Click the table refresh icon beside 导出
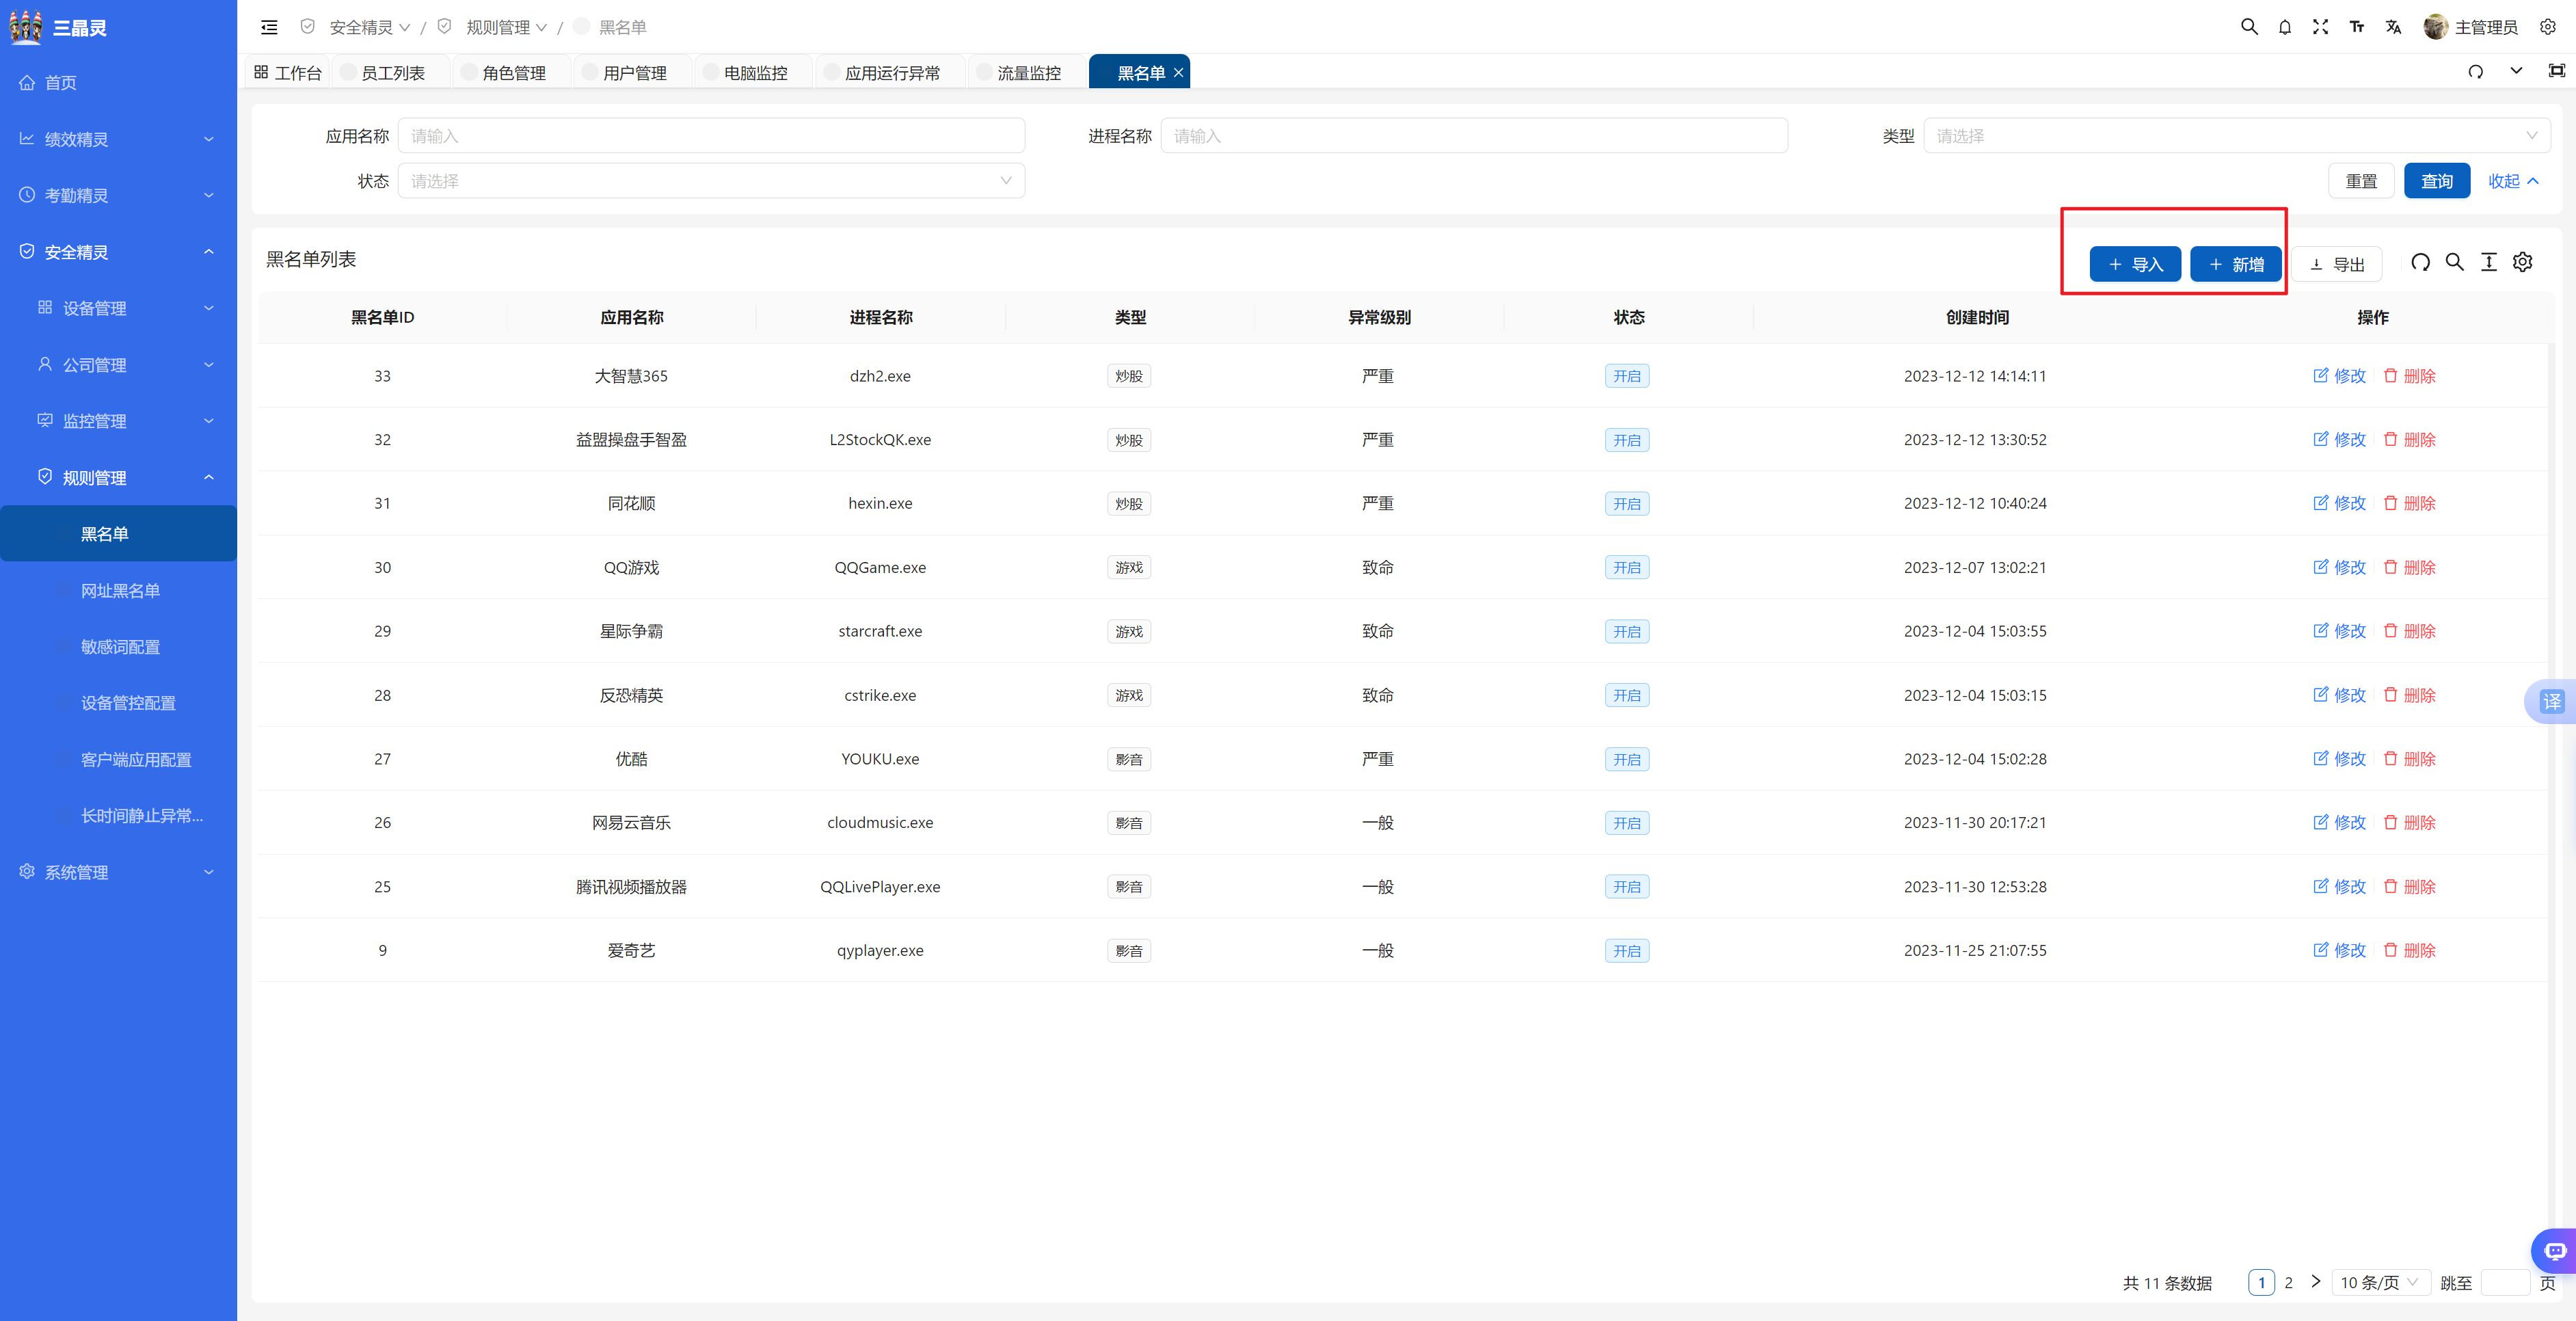 2420,262
